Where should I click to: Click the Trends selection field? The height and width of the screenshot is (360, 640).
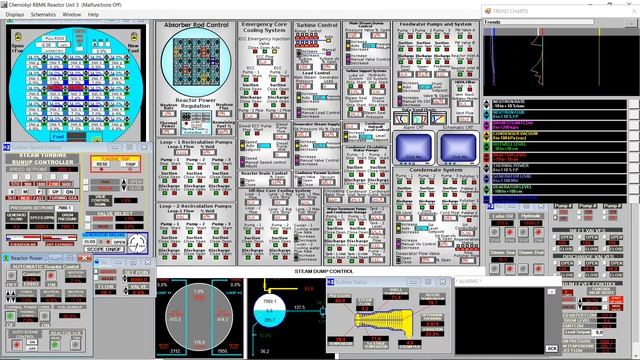539,22
